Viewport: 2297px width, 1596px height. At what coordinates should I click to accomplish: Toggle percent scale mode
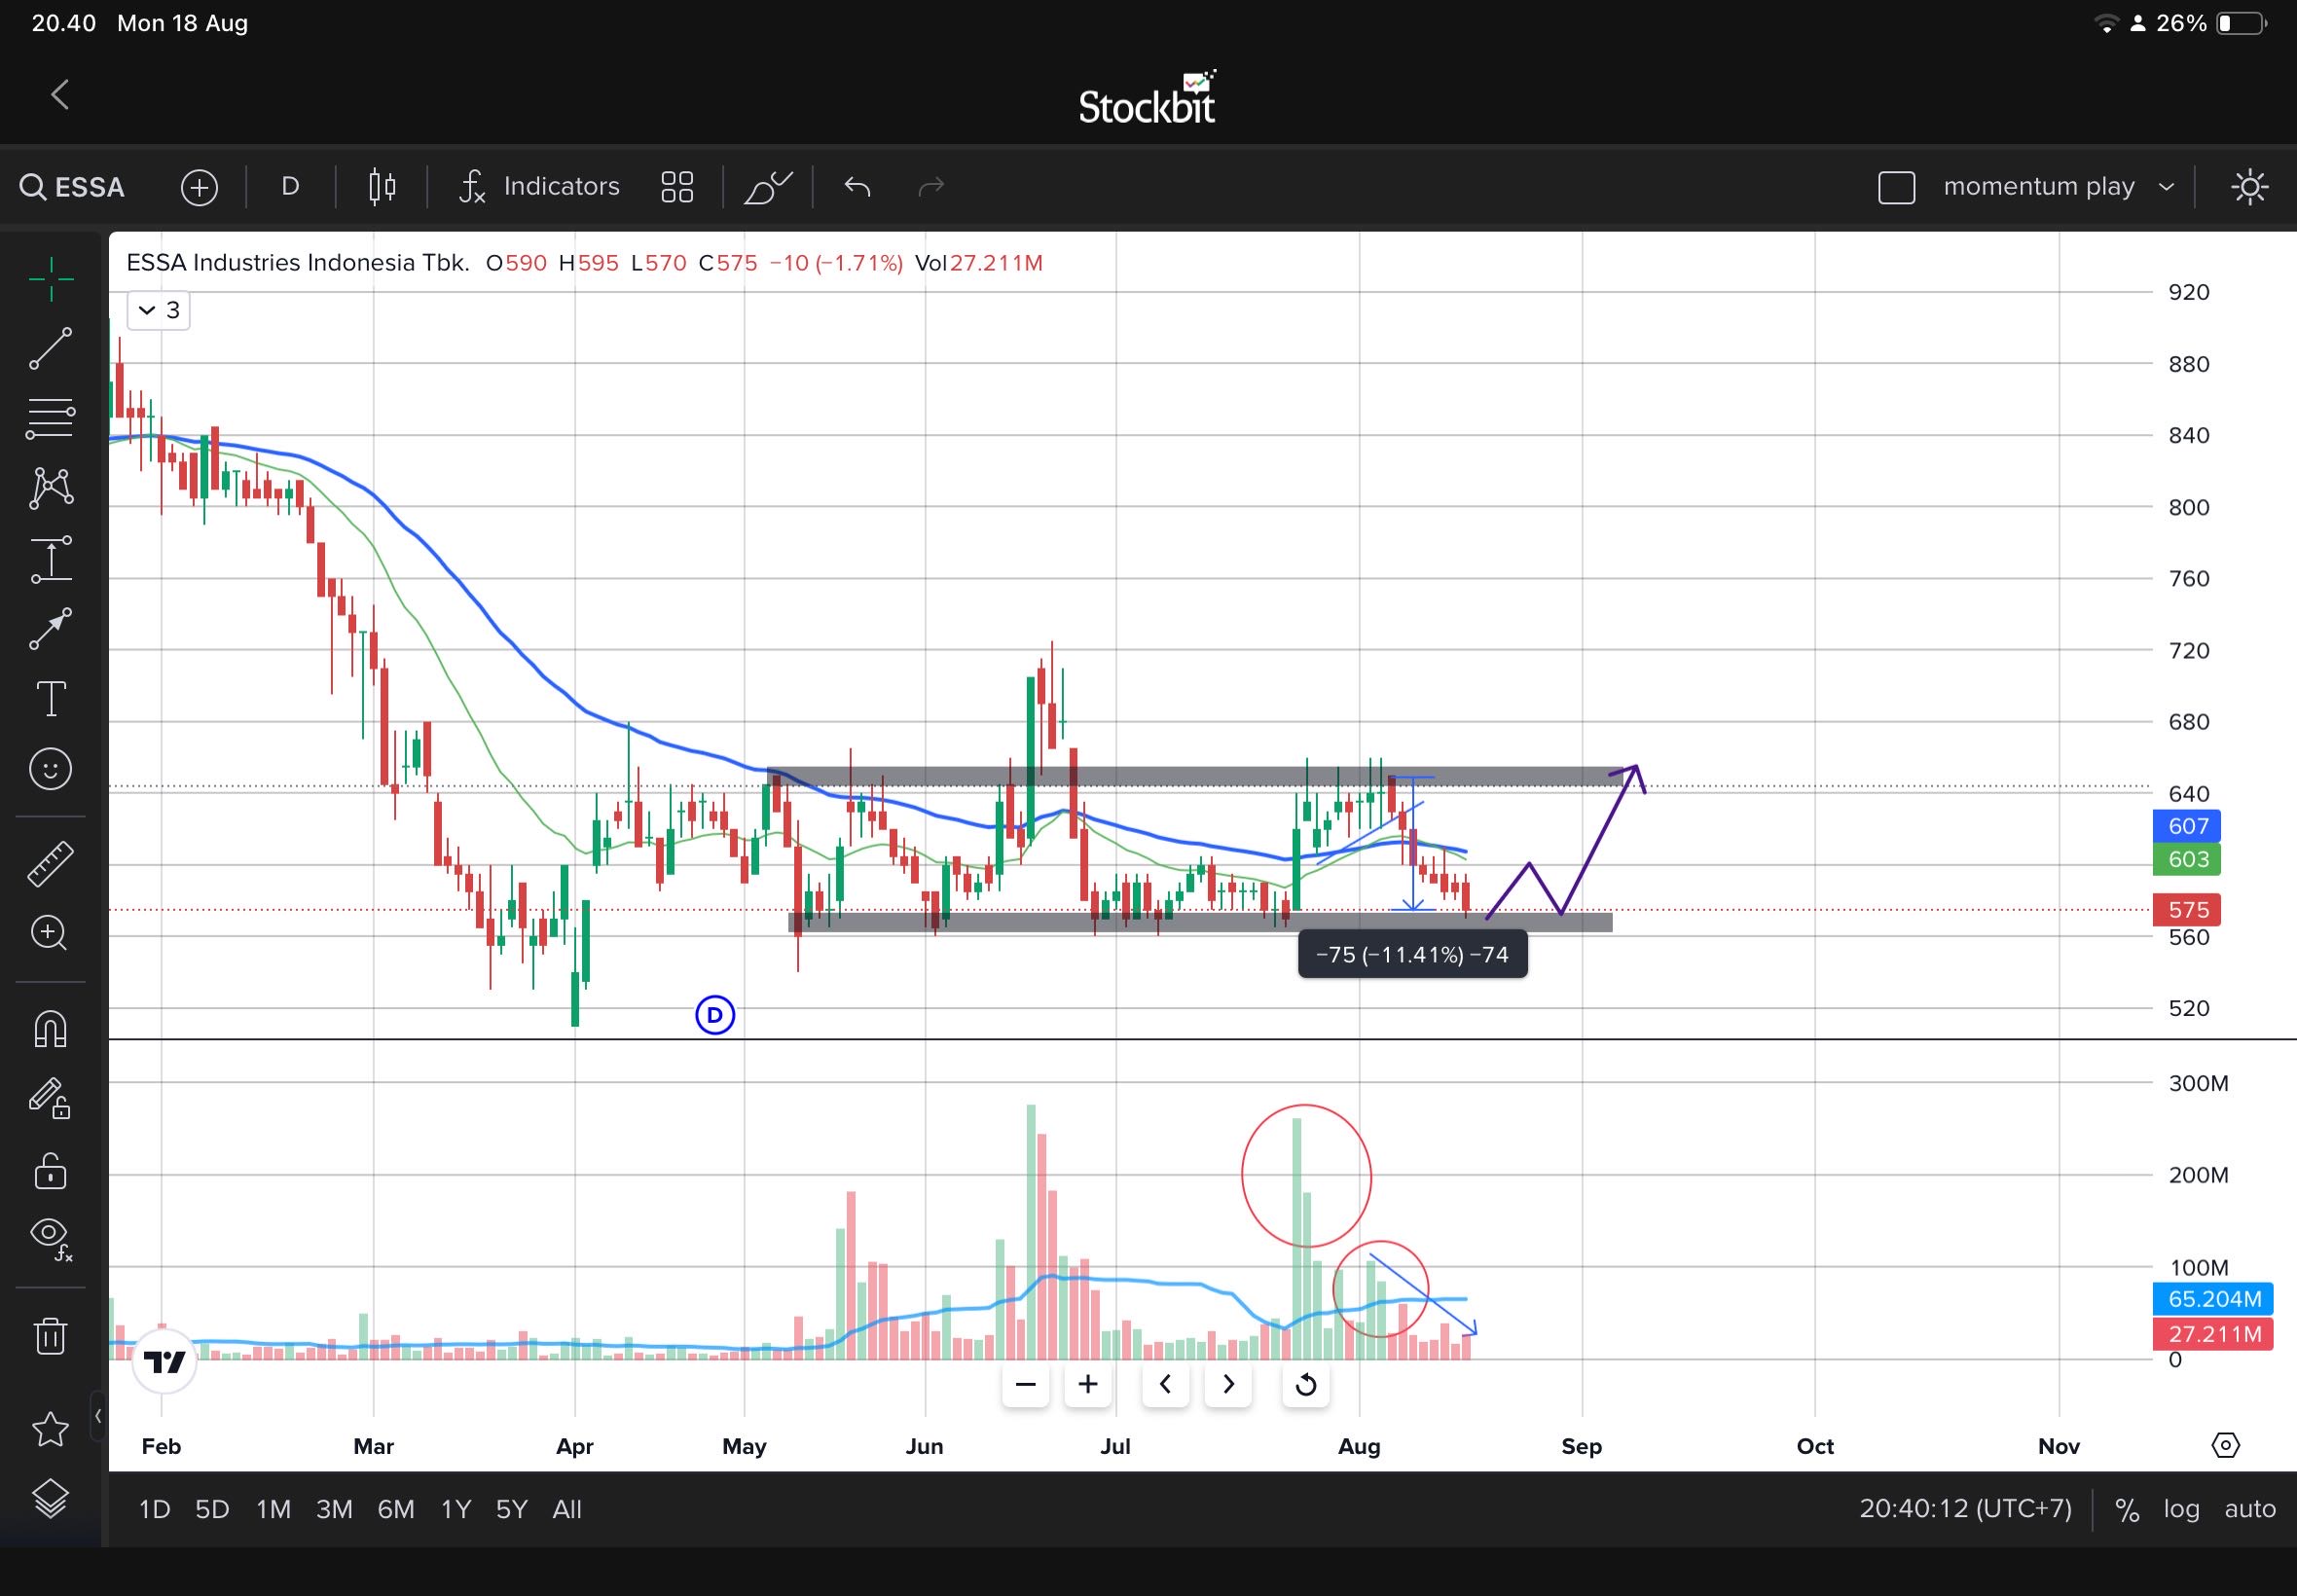[2127, 1510]
